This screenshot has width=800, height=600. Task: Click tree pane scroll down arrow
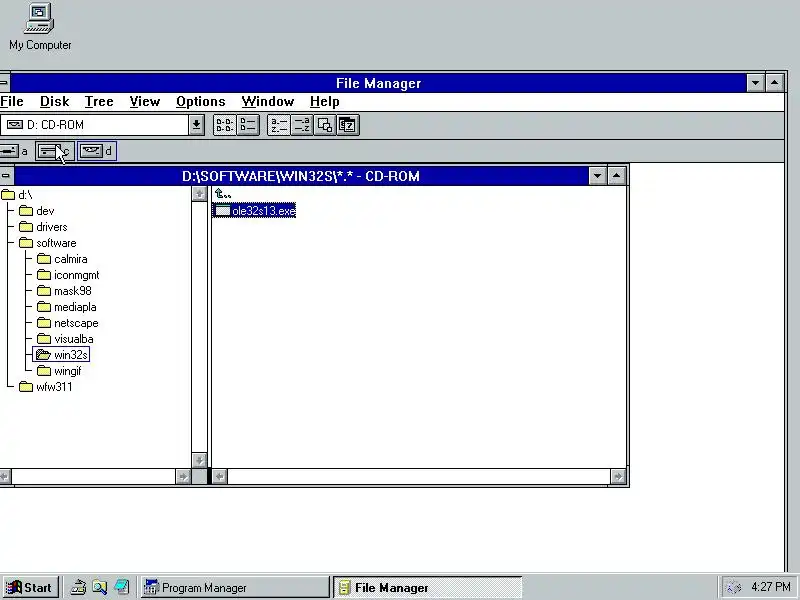[x=199, y=460]
